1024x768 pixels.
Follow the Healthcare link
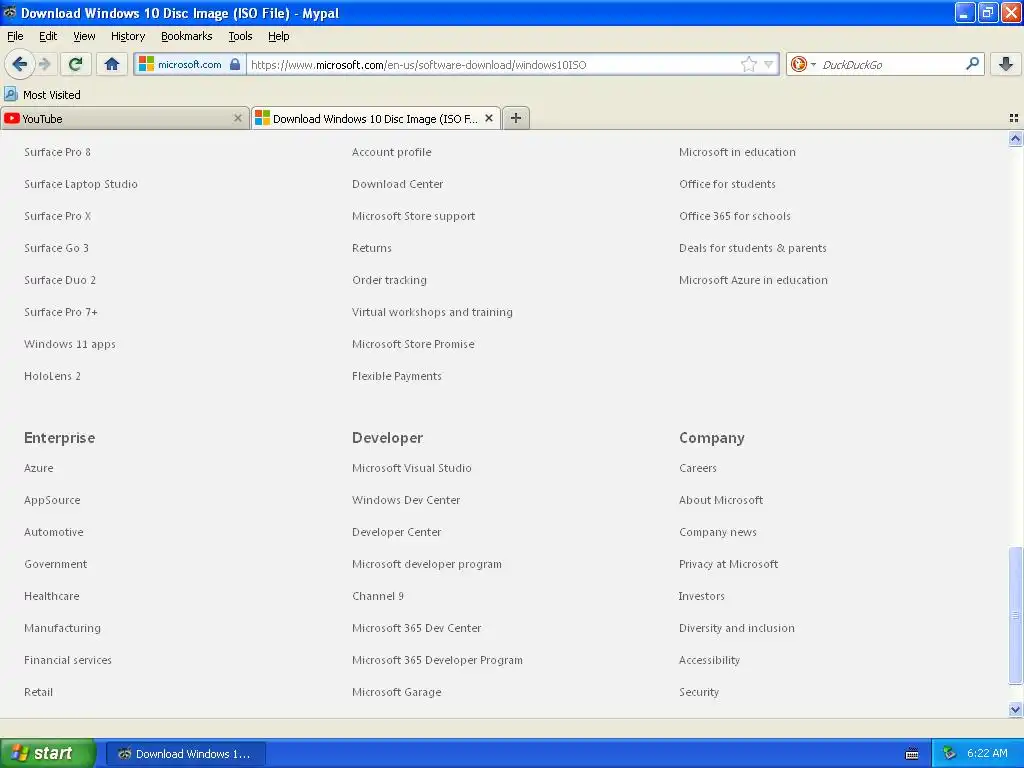tap(52, 596)
